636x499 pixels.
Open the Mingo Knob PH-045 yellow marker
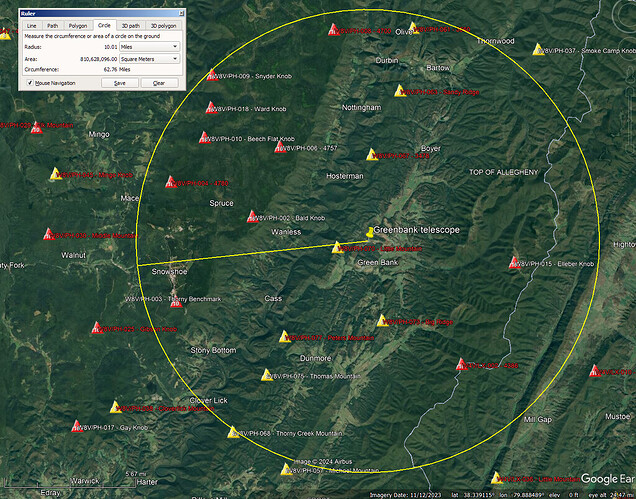tap(56, 174)
